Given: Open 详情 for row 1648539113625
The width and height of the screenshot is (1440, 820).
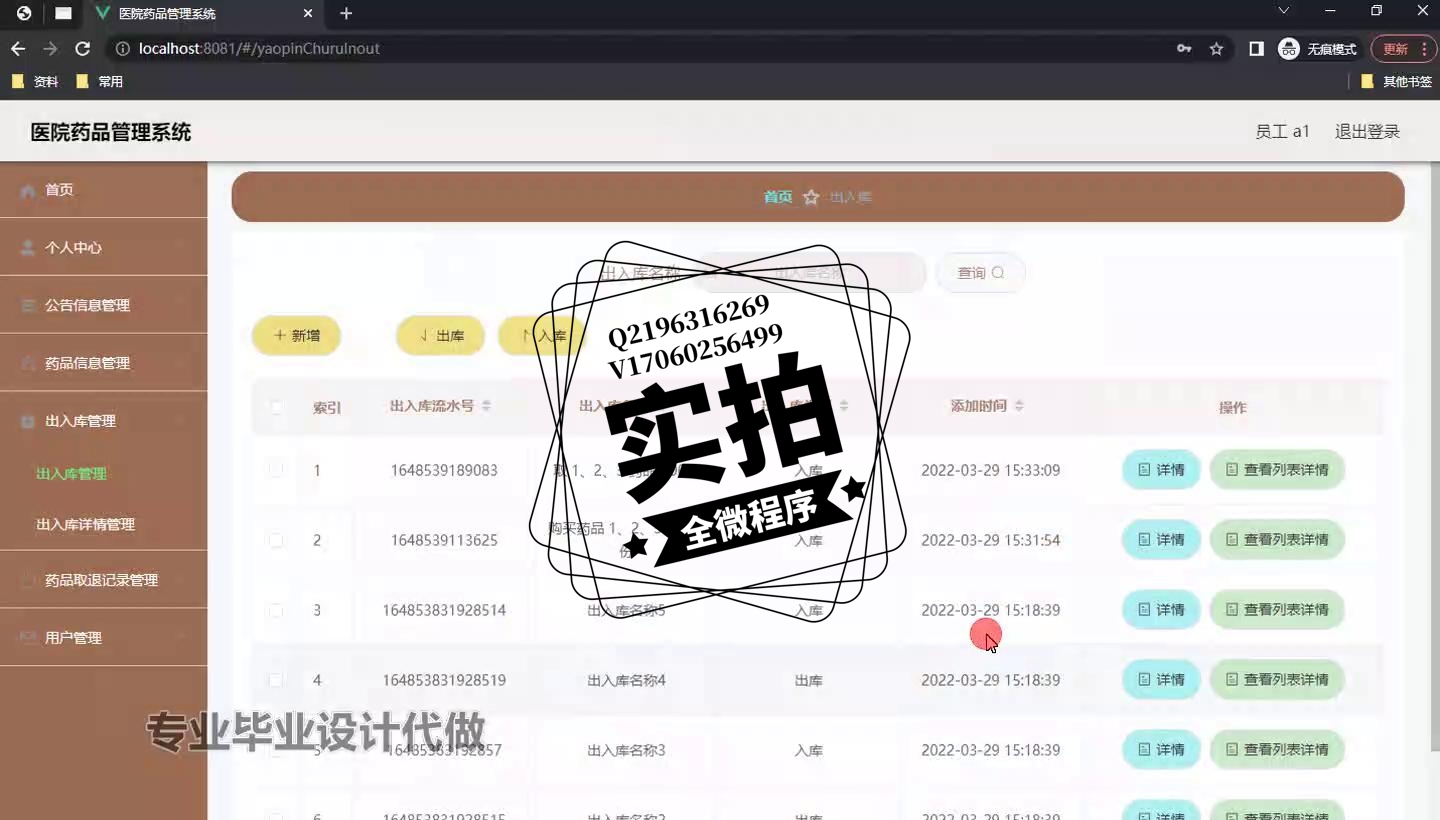Looking at the screenshot, I should tap(1161, 540).
